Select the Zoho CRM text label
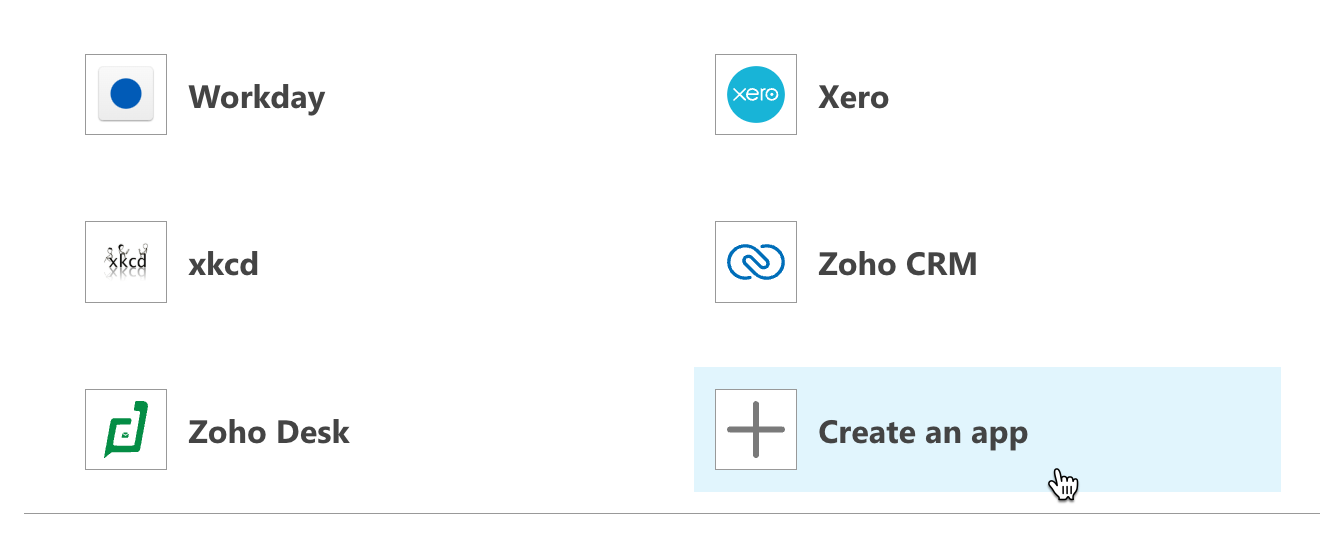The image size is (1334, 536). [898, 264]
